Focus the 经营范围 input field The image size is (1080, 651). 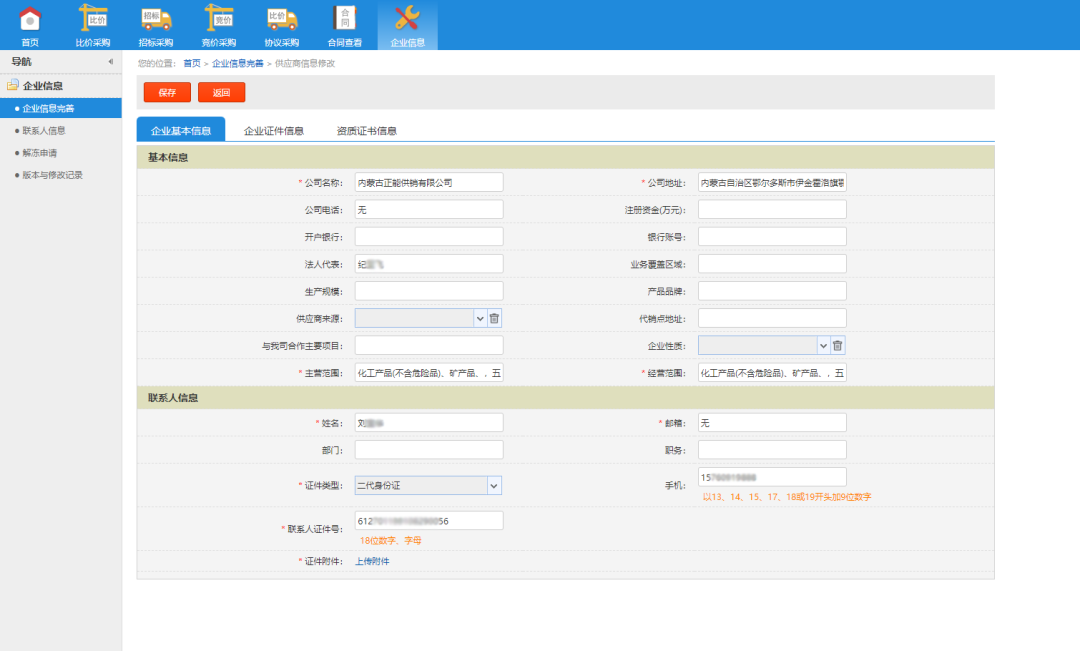click(772, 373)
